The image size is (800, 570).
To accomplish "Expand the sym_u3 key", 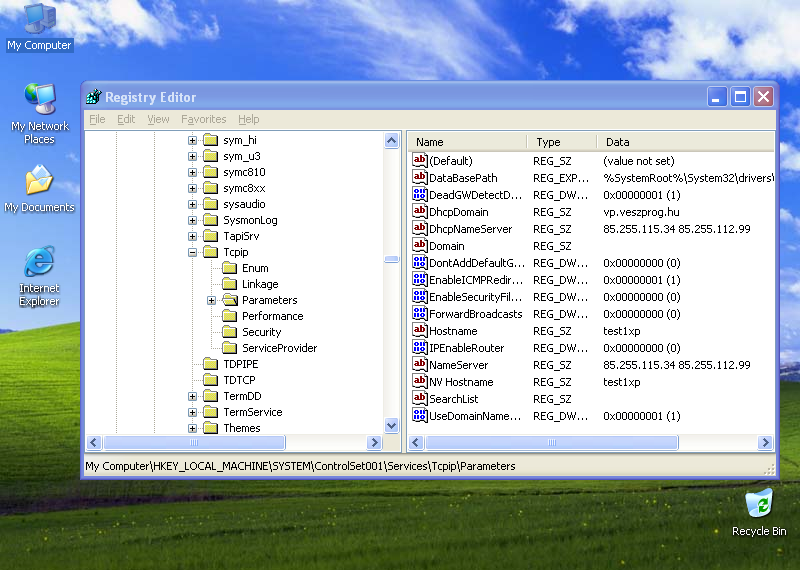I will pos(192,156).
